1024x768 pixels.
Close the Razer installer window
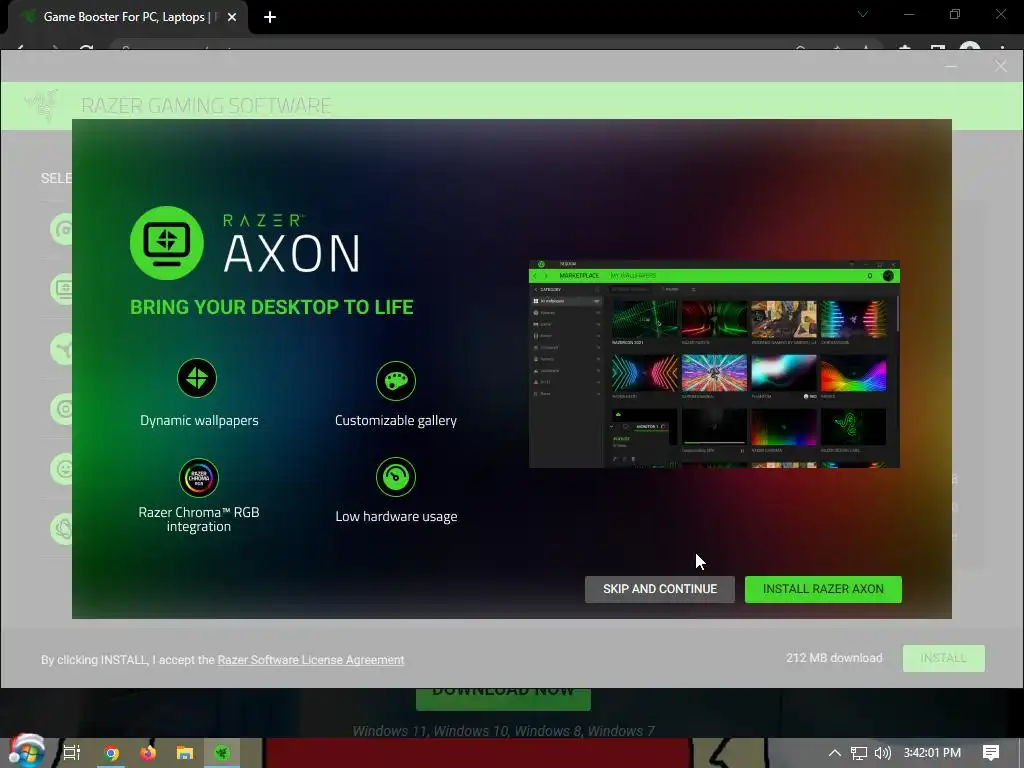pyautogui.click(x=1000, y=66)
